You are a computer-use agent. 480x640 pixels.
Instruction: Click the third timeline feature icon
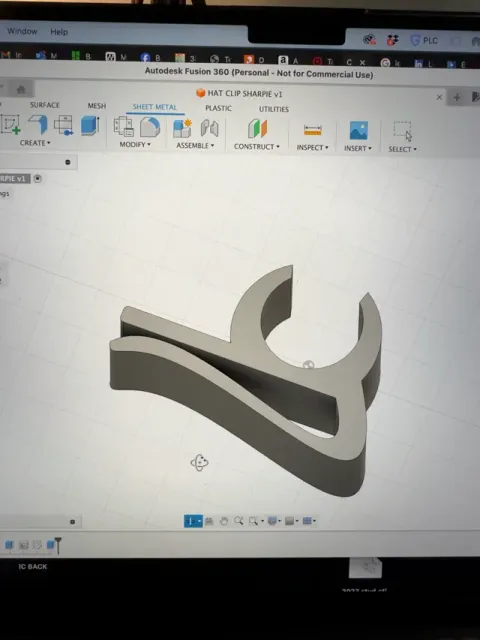[x=37, y=544]
